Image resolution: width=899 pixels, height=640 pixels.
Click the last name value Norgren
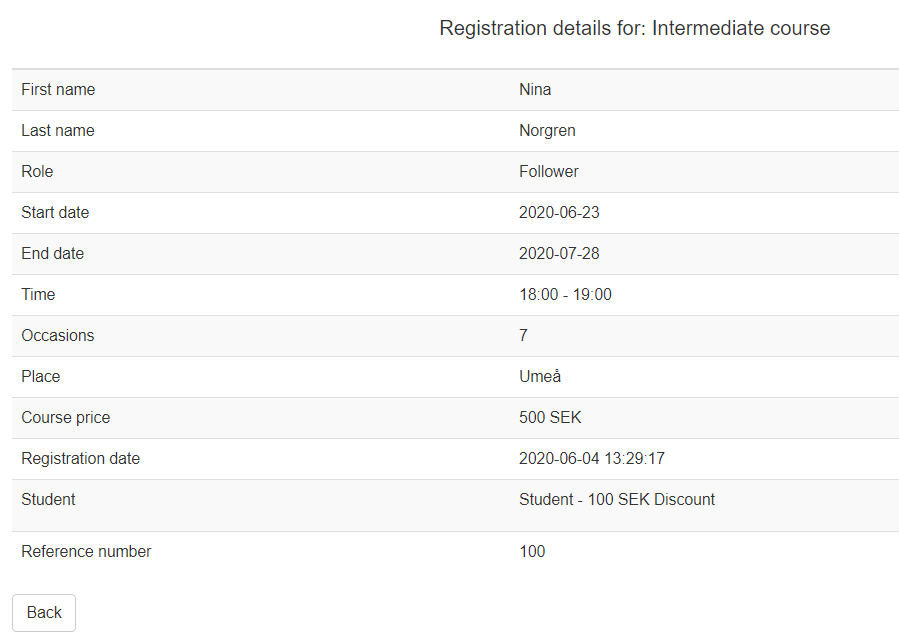click(x=547, y=131)
